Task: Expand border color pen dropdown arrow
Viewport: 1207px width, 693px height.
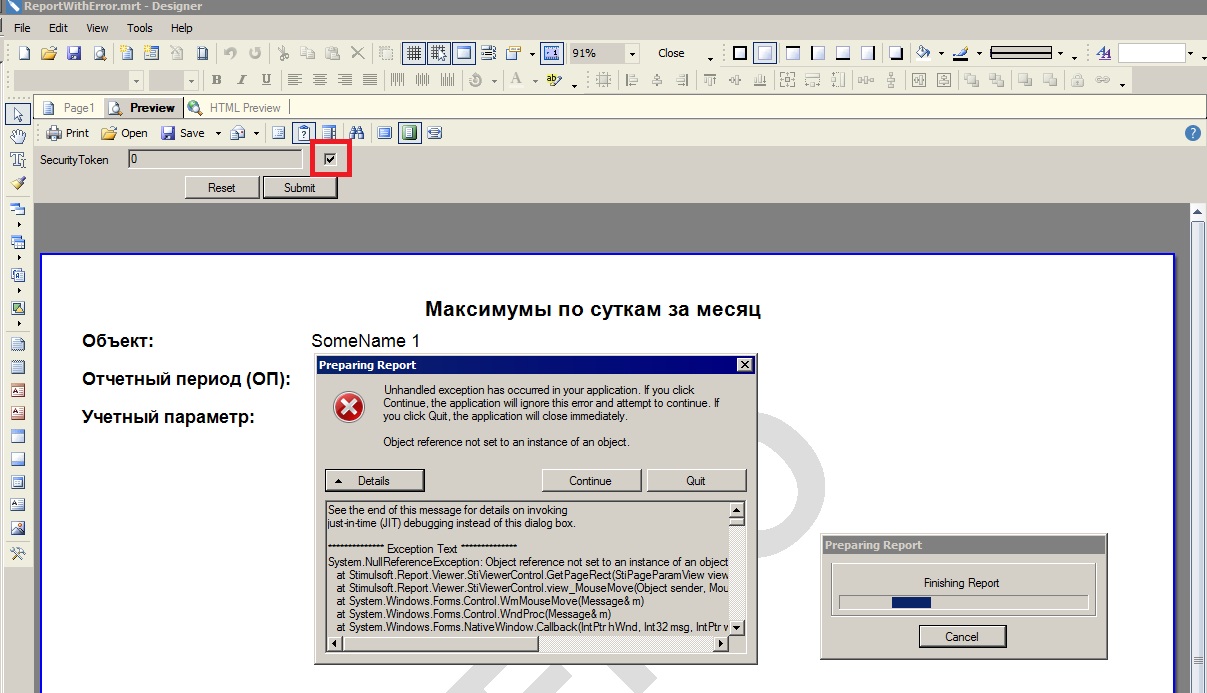Action: pos(979,54)
